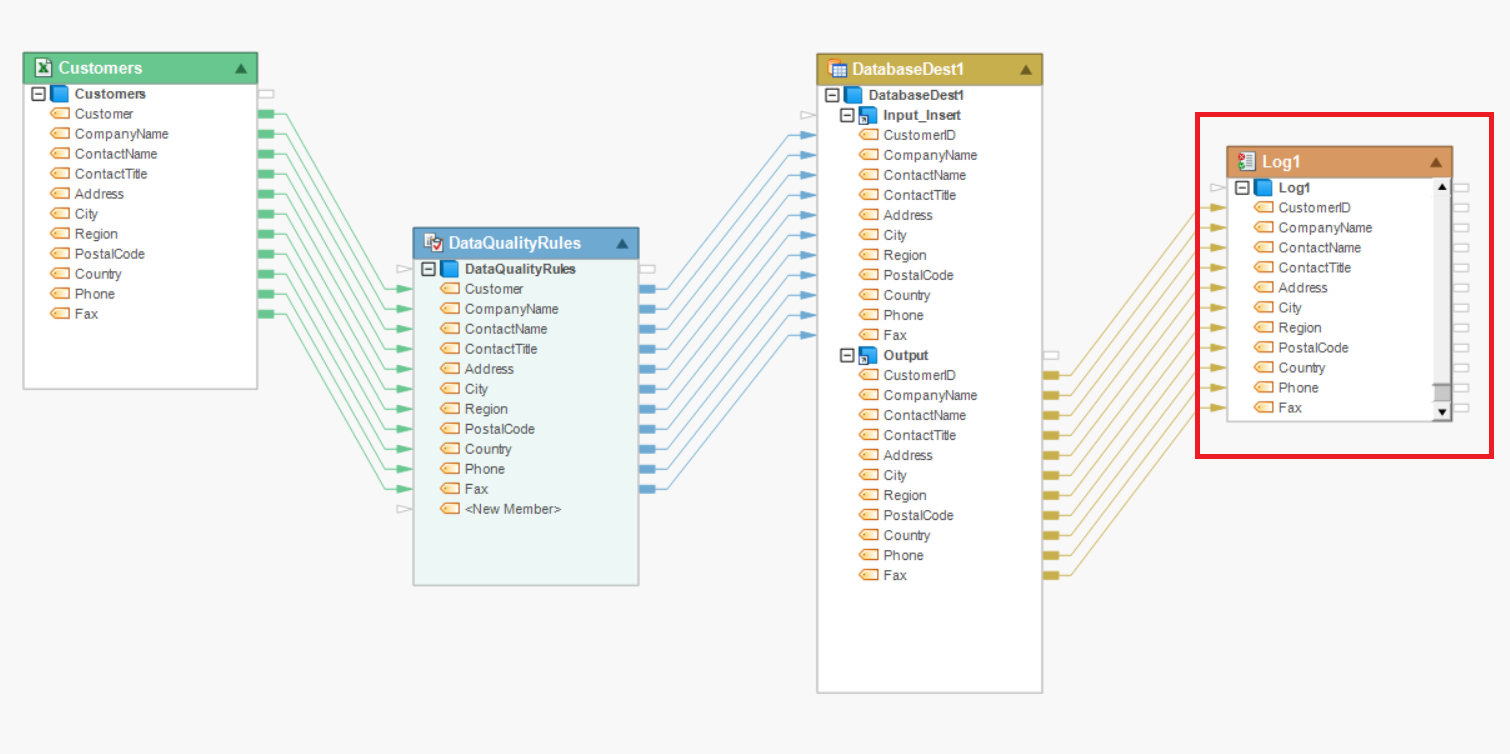The image size is (1510, 754).
Task: Collapse the Log1 object with header triangle
Action: [x=1436, y=162]
